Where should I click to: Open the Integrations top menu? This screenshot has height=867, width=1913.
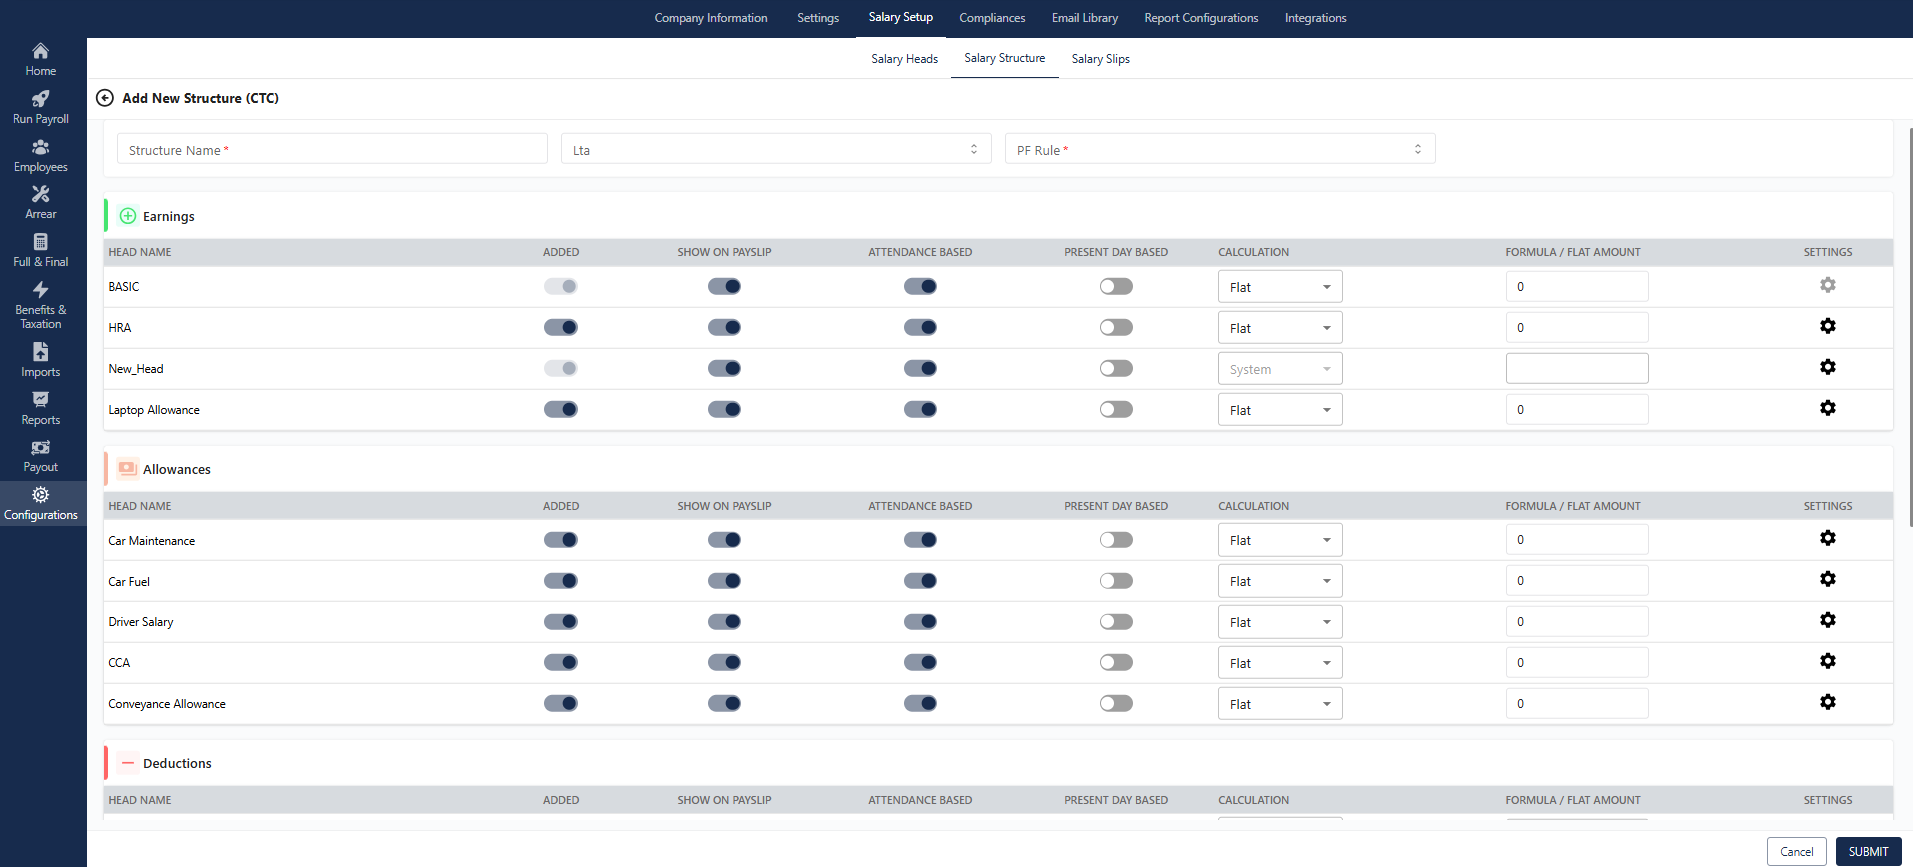1315,18
